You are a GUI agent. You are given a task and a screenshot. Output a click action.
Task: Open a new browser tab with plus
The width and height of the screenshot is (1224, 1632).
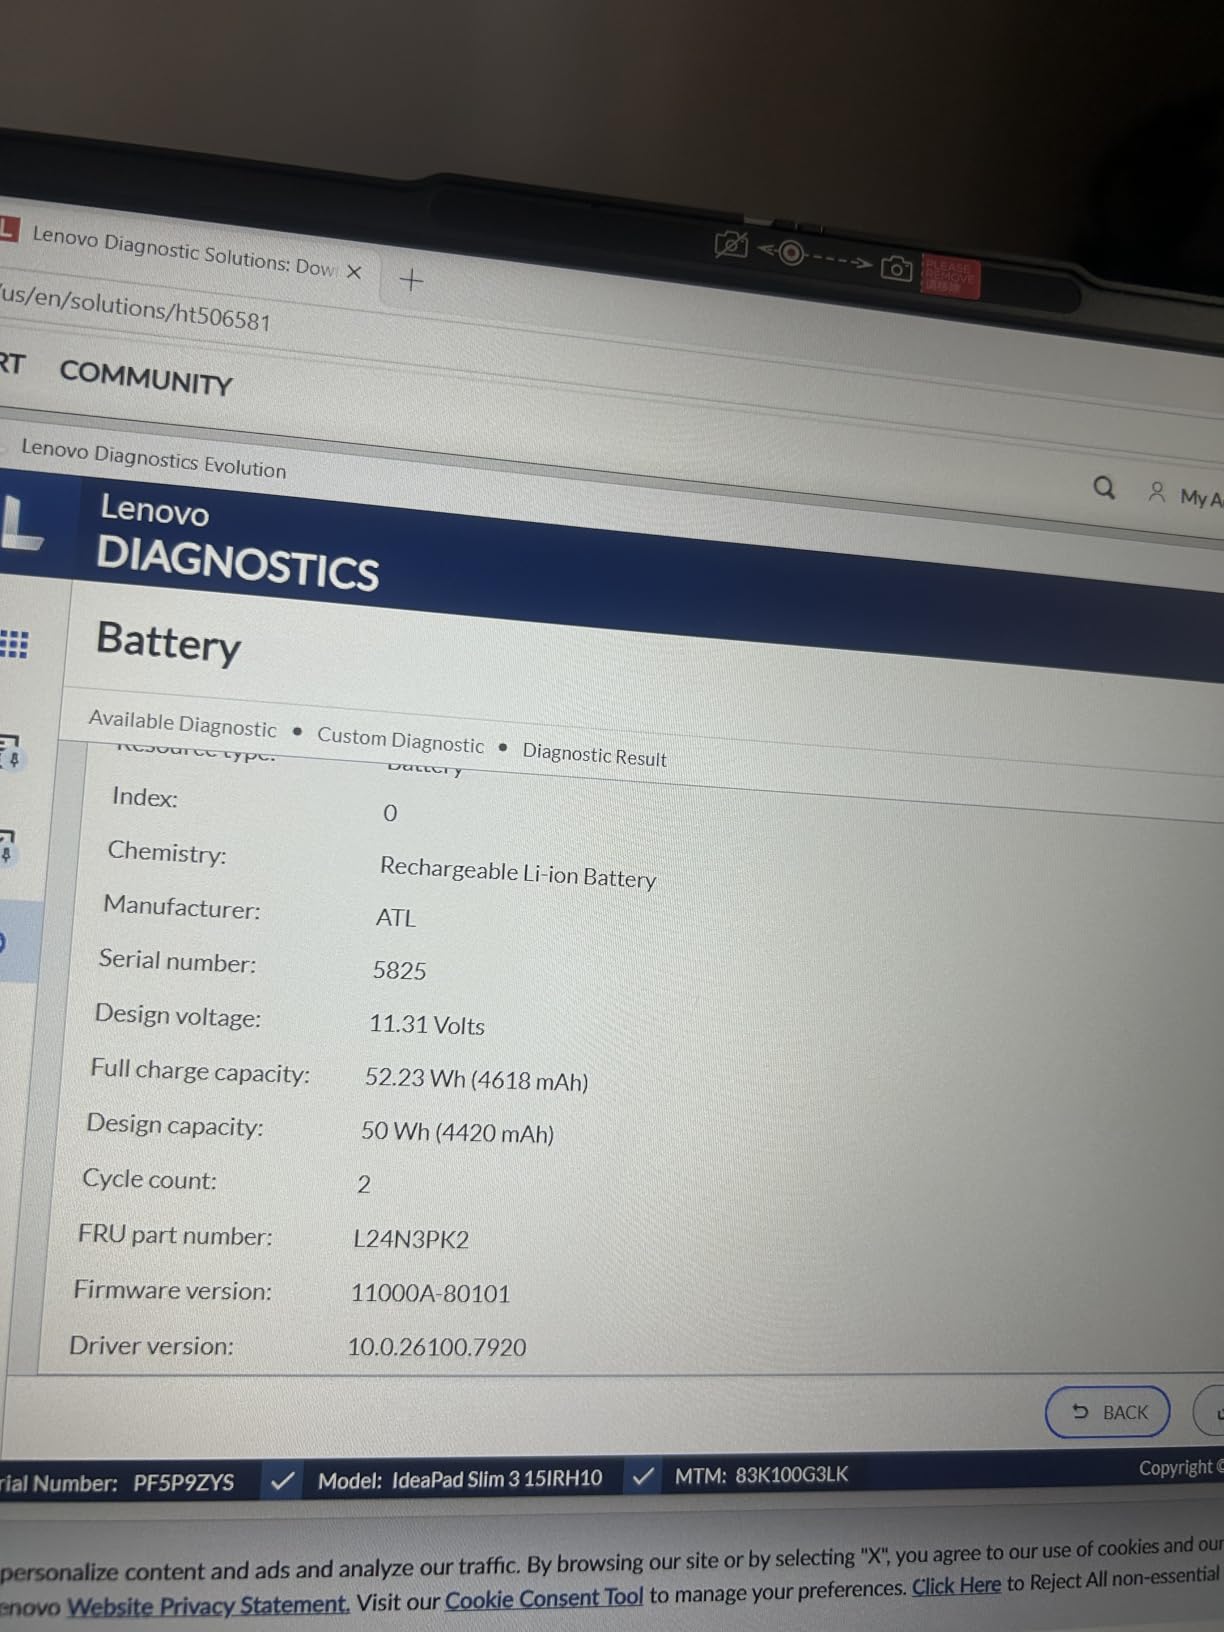tap(411, 280)
